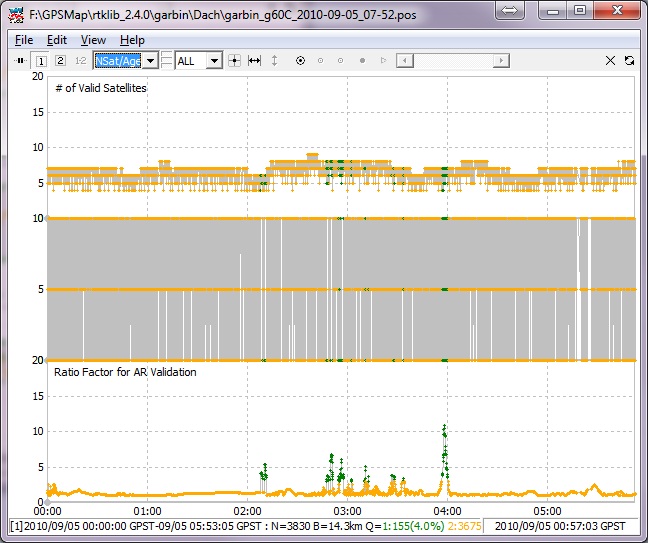648x543 pixels.
Task: Click the play animation triangle icon
Action: click(383, 61)
